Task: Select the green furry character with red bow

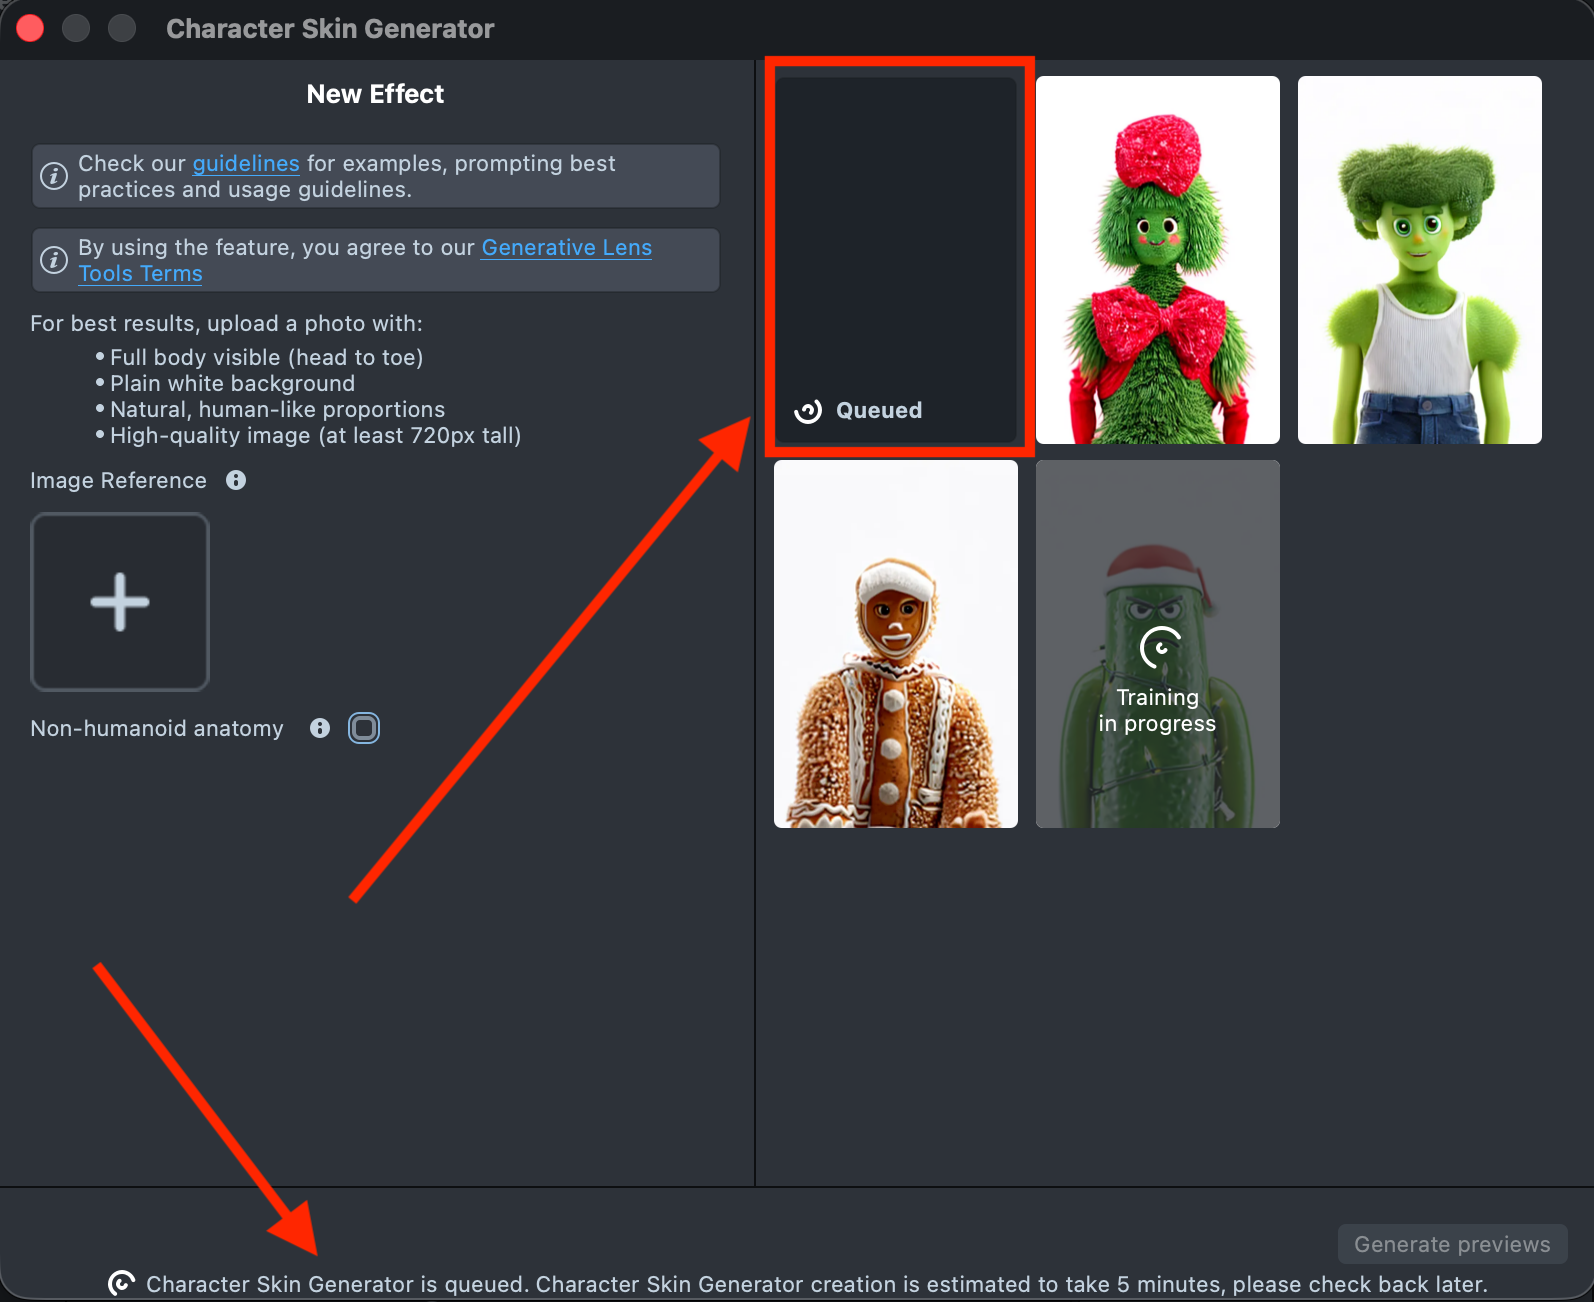Action: [x=1158, y=260]
